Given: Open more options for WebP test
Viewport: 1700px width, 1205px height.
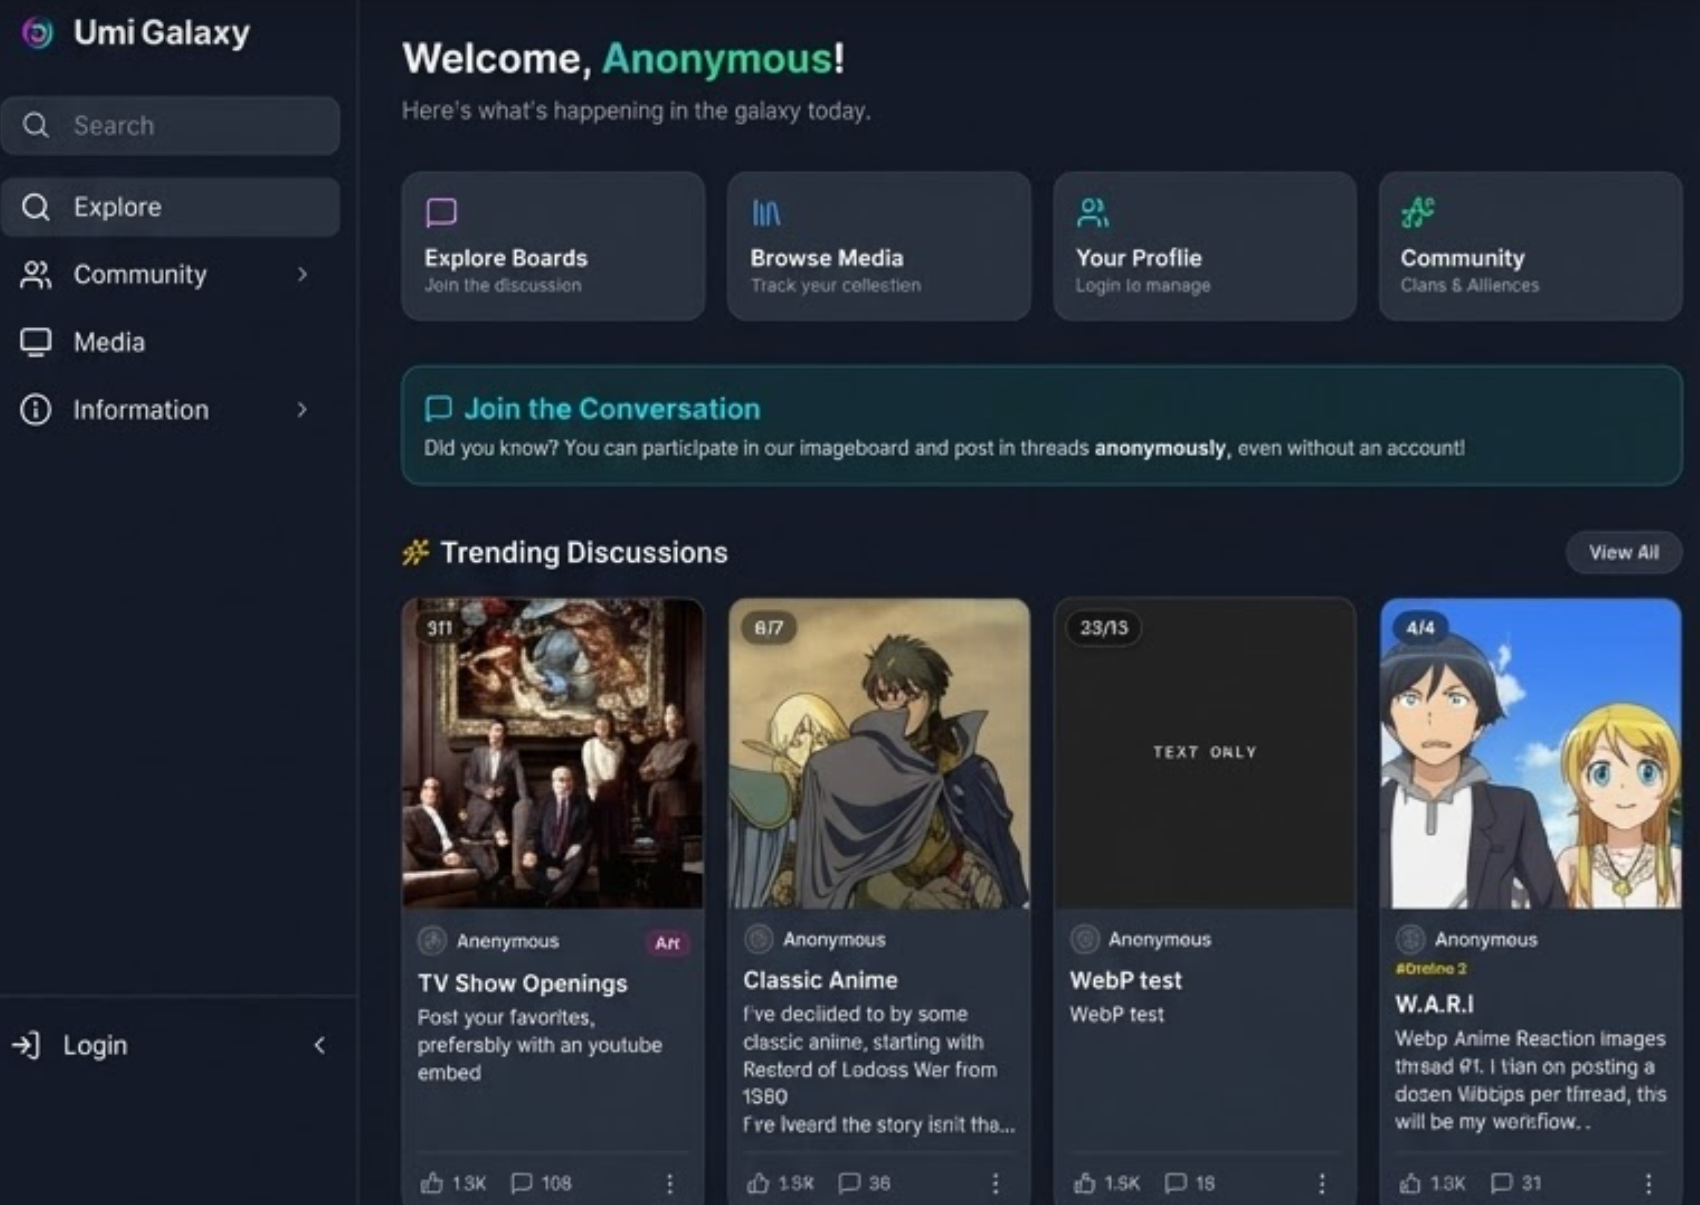Looking at the screenshot, I should [1322, 1184].
